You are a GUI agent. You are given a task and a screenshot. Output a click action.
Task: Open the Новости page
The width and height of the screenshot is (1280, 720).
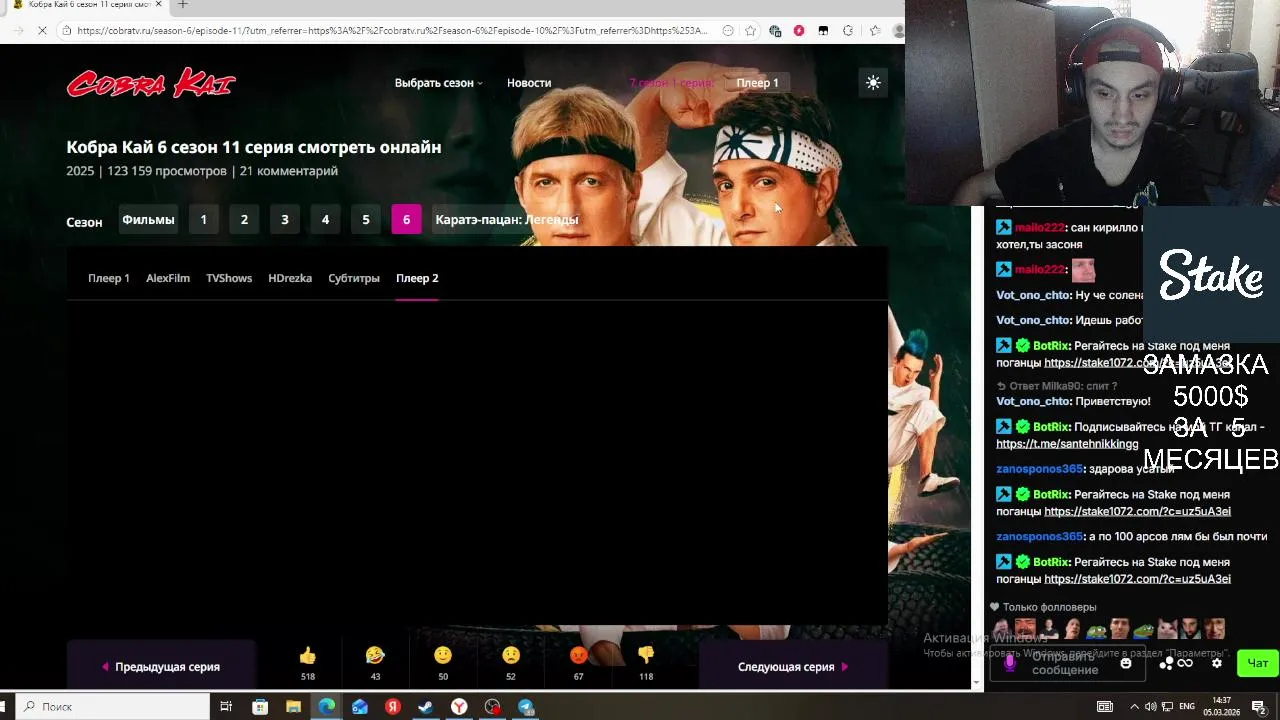pyautogui.click(x=529, y=83)
